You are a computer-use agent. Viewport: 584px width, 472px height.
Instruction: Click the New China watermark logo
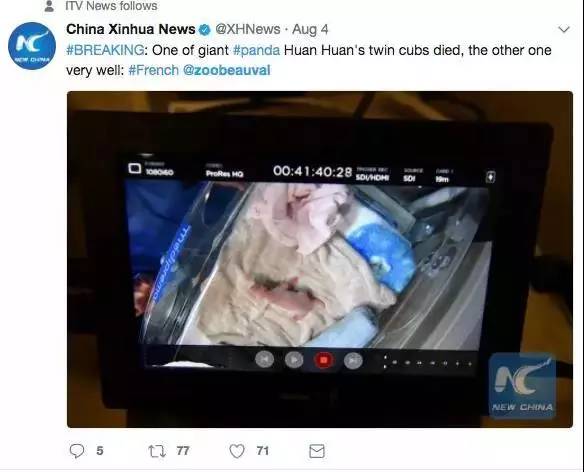tap(522, 384)
